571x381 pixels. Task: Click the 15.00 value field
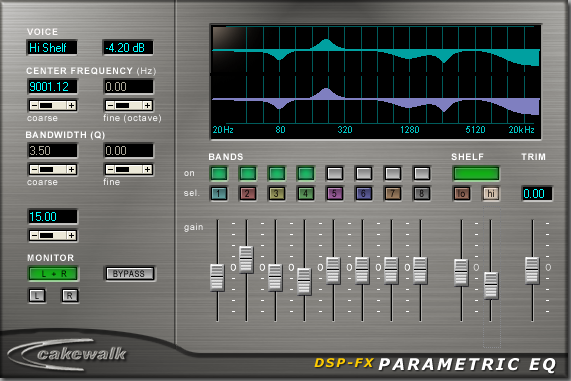tap(52, 217)
